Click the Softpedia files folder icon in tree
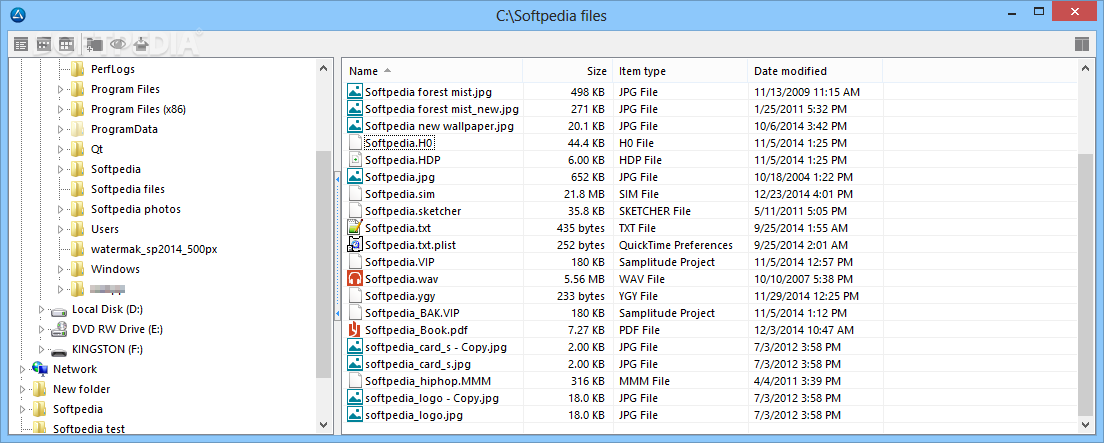This screenshot has width=1104, height=443. (x=77, y=189)
